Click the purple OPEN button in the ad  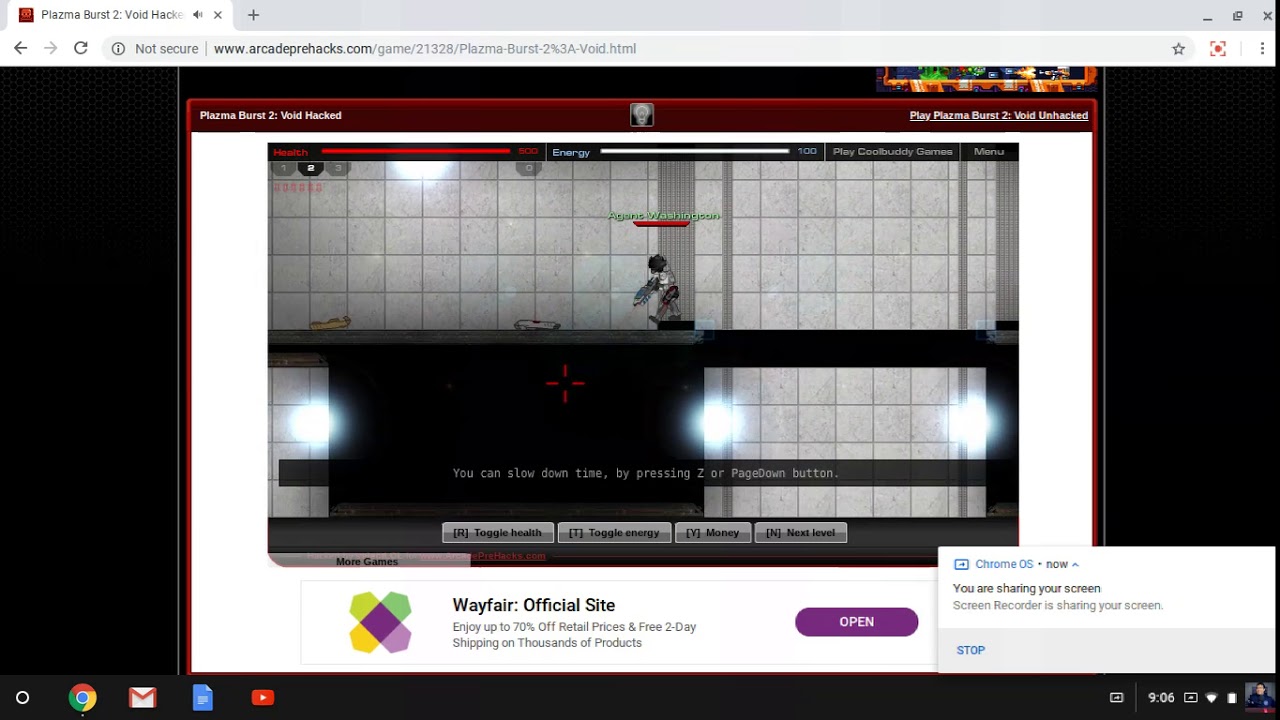pyautogui.click(x=856, y=622)
